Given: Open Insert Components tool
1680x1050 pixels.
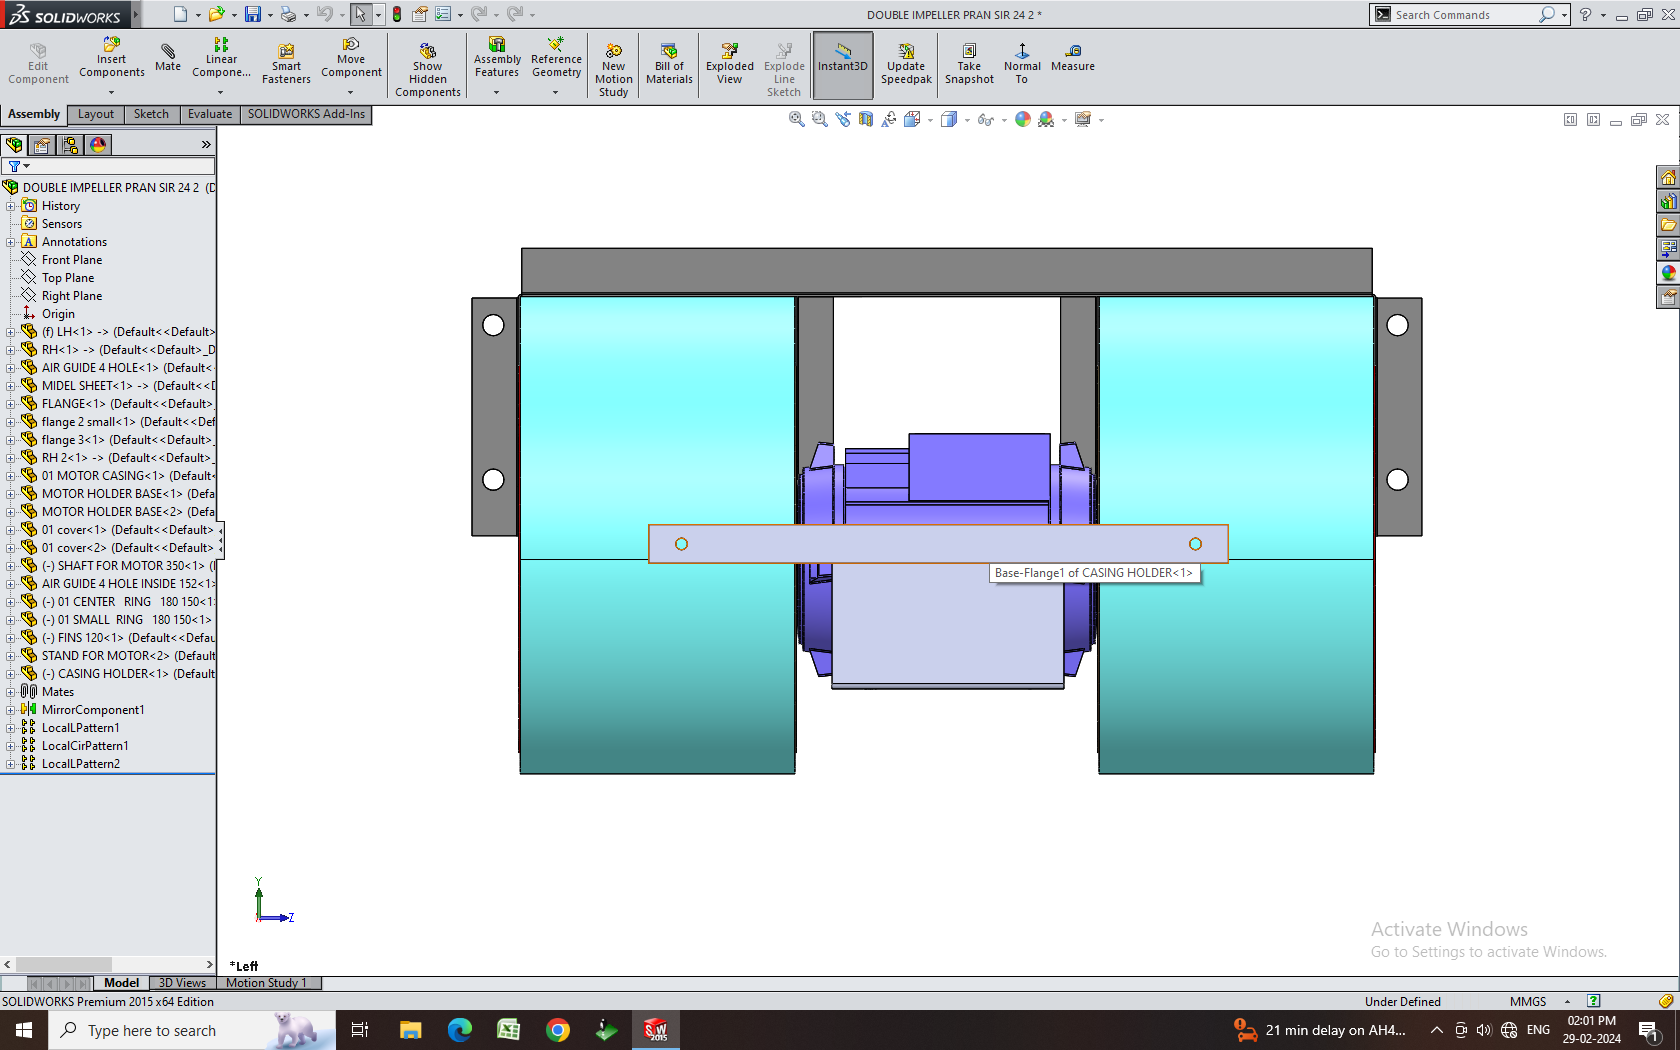Looking at the screenshot, I should click(x=111, y=58).
